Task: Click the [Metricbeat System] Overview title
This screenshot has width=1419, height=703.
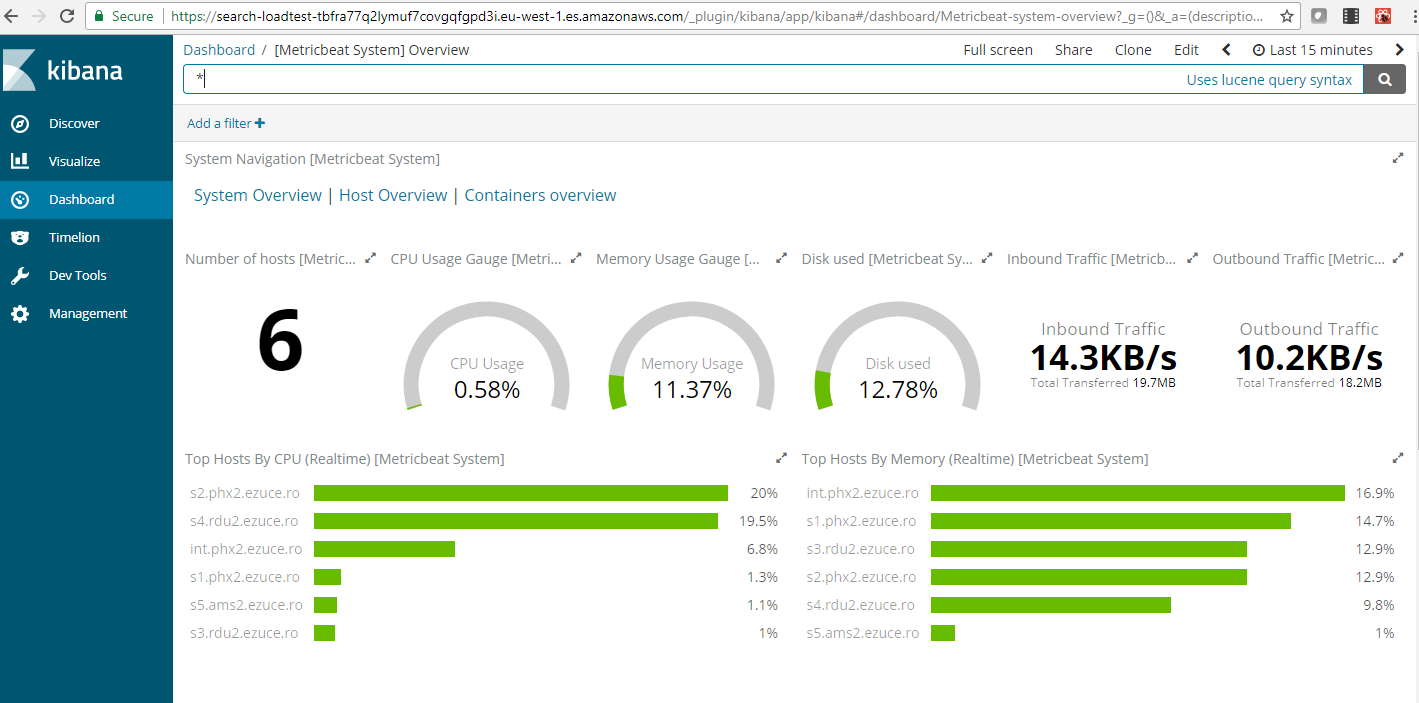Action: click(372, 50)
